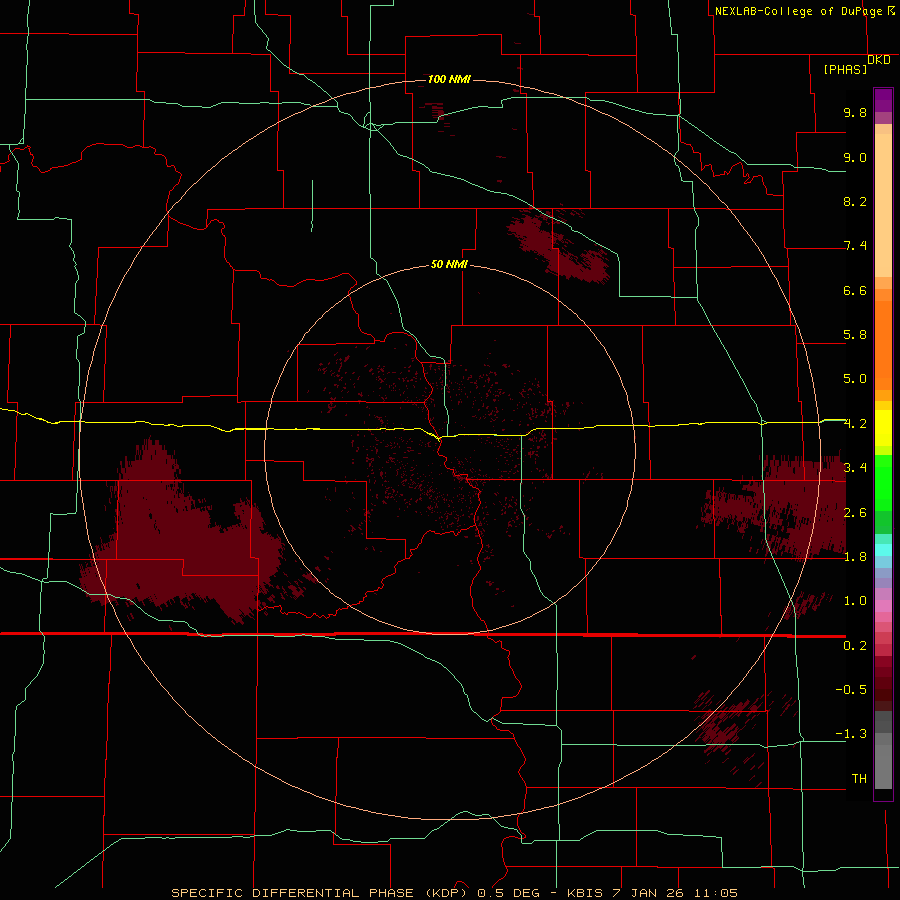Click the 8.2 scale value
This screenshot has height=900, width=900.
pos(855,201)
